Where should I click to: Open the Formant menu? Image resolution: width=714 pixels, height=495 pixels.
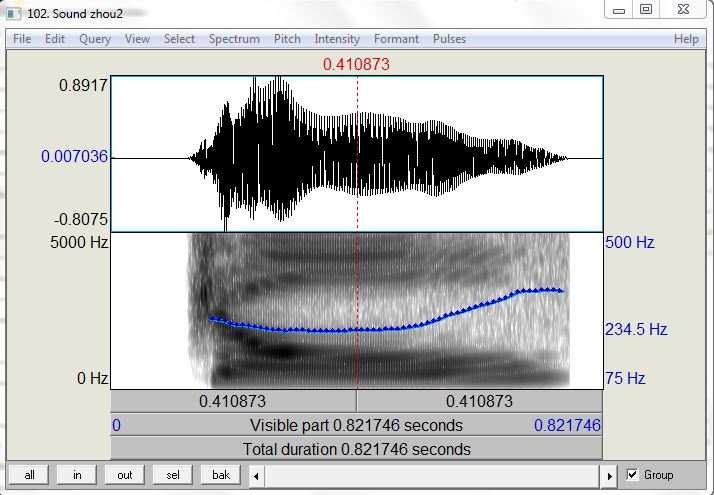396,39
